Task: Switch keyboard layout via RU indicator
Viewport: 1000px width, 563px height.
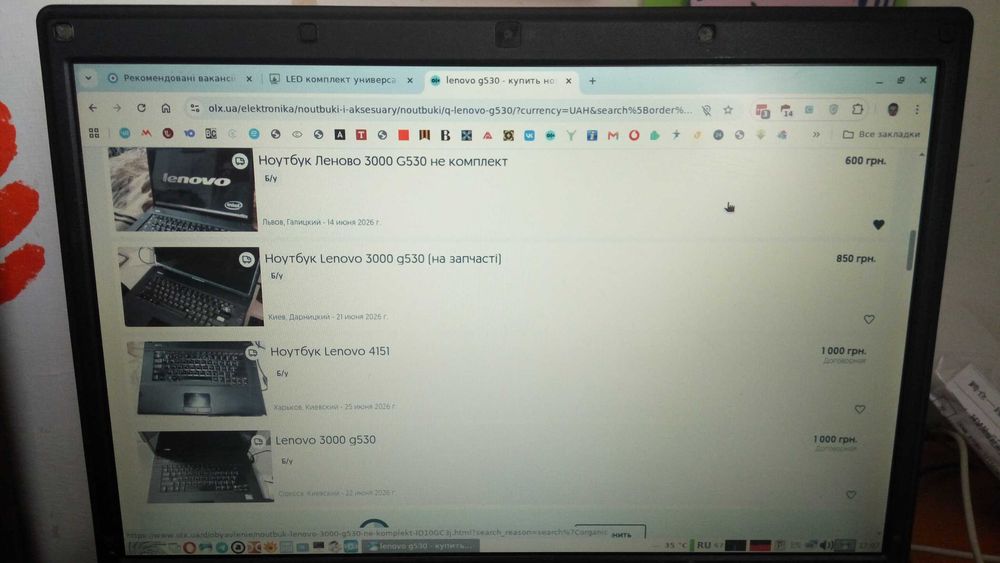Action: (x=703, y=545)
